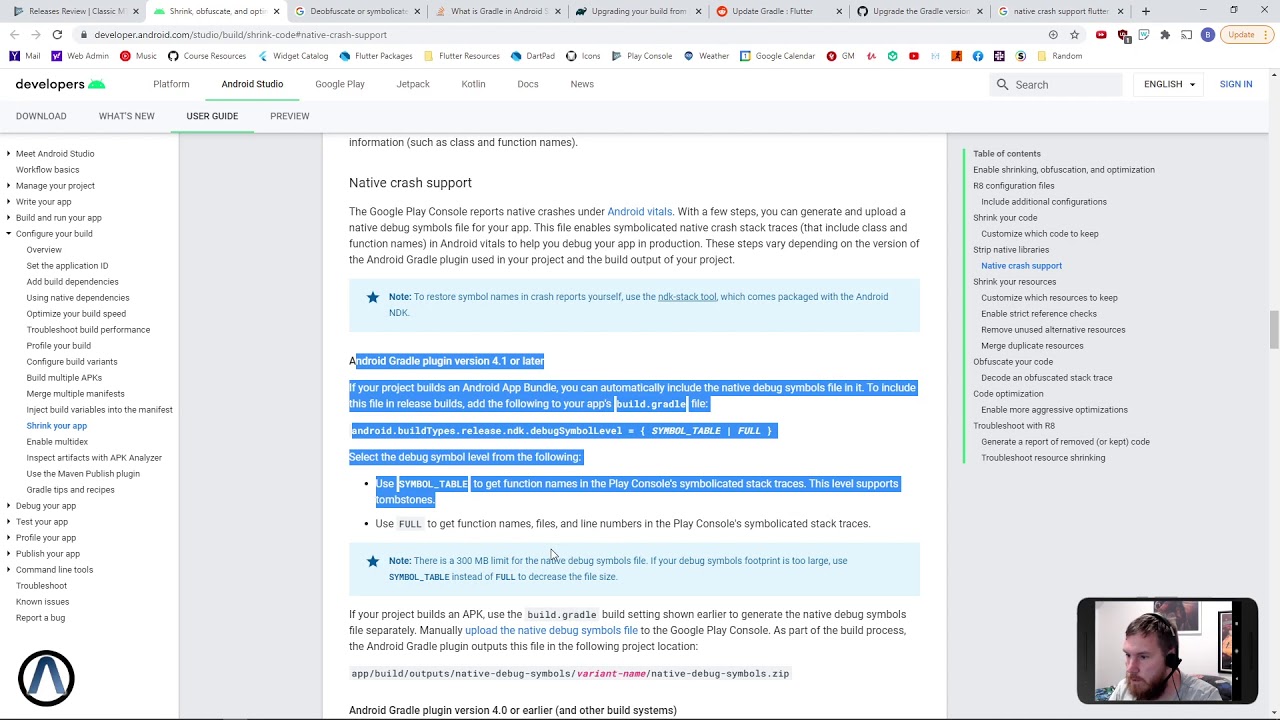Open the Weather bookmark
The height and width of the screenshot is (720, 1280).
pyautogui.click(x=706, y=56)
